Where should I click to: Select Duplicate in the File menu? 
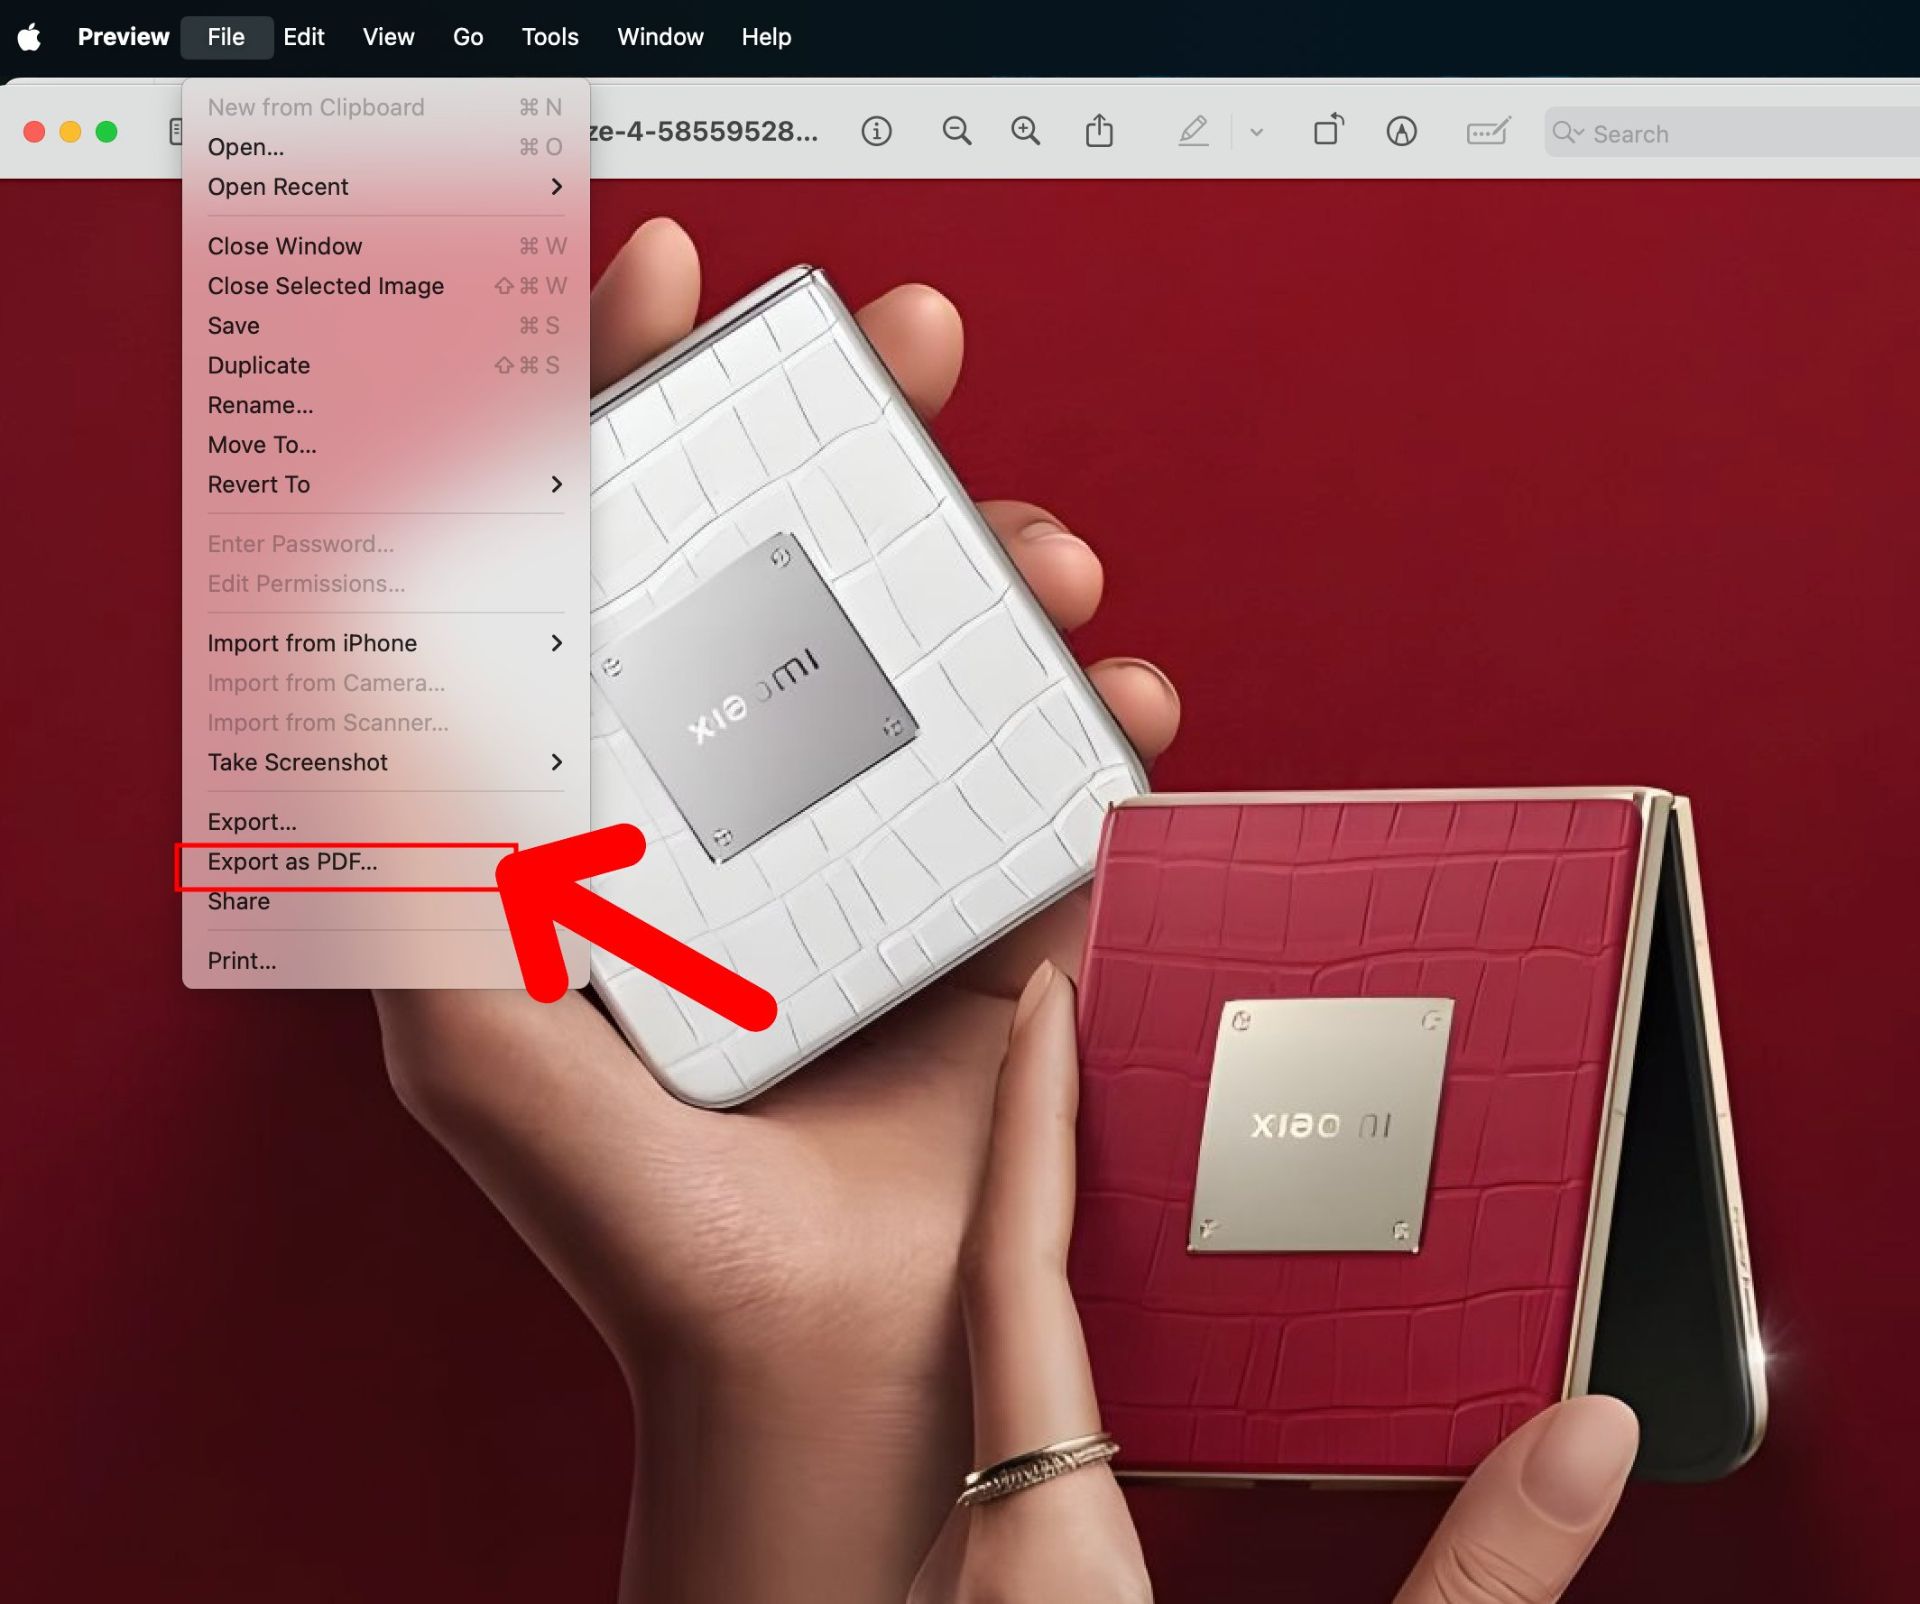coord(259,365)
